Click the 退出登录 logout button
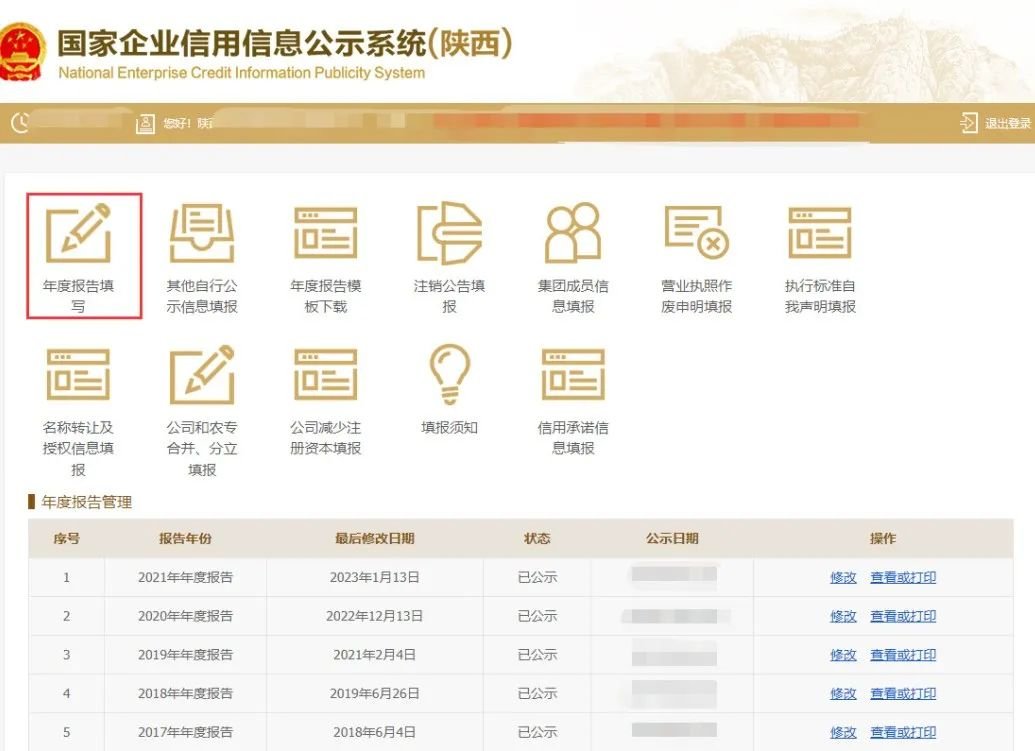The image size is (1035, 751). point(995,123)
